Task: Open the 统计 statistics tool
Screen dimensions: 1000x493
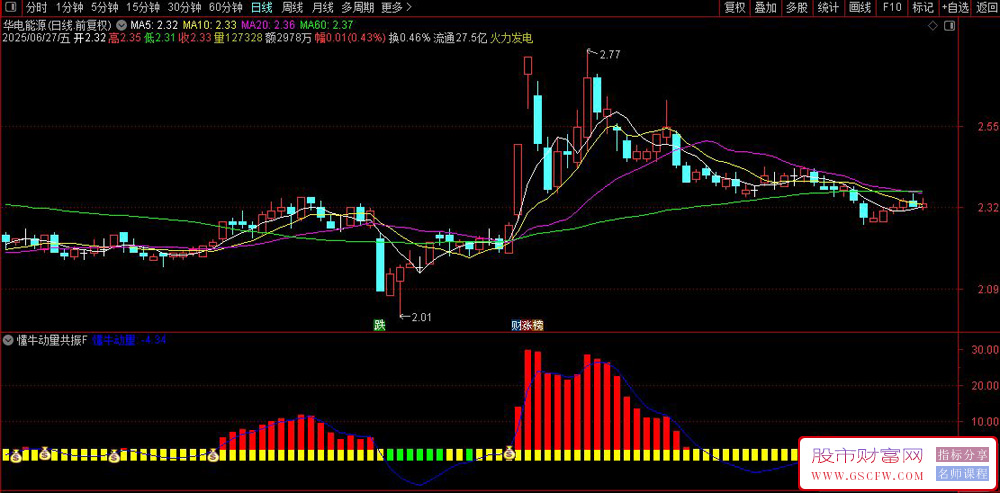Action: pyautogui.click(x=828, y=8)
